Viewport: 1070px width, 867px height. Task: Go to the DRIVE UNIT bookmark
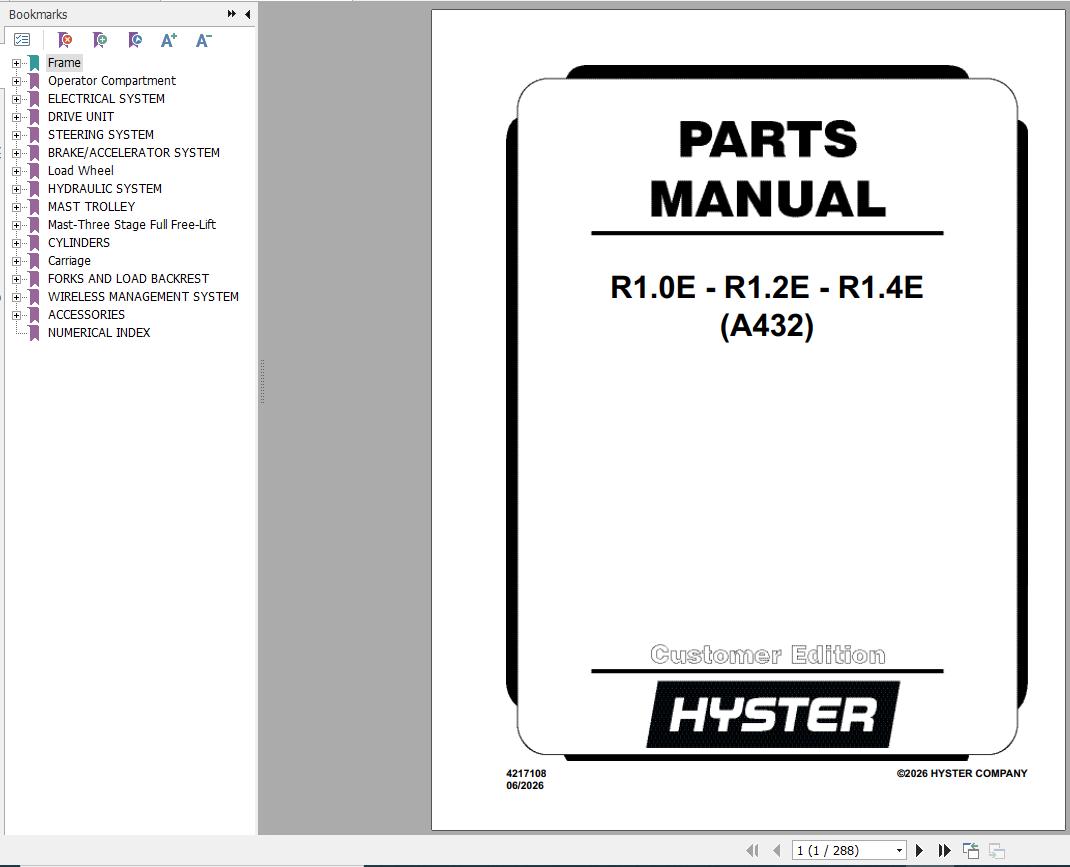click(x=81, y=117)
